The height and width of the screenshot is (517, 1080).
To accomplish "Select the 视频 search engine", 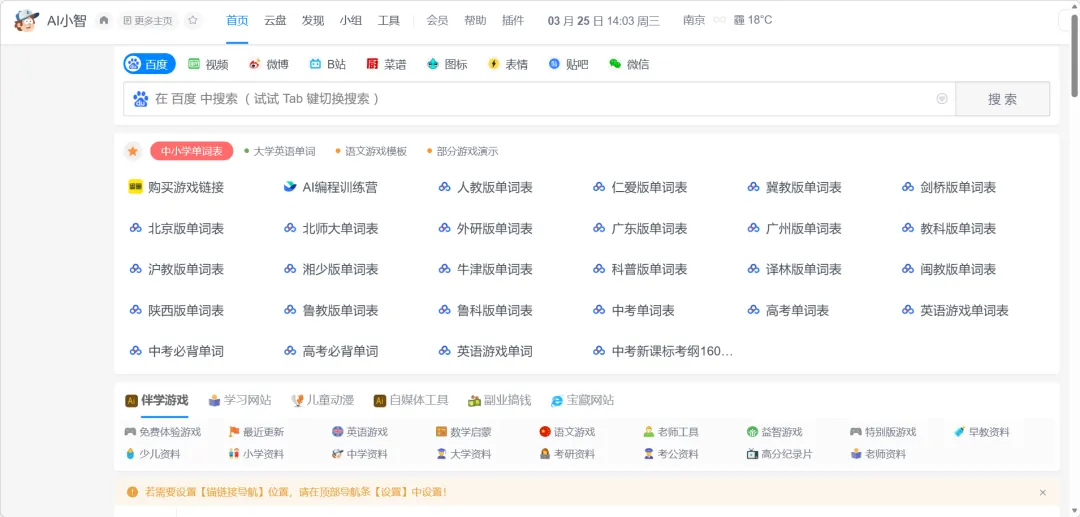I will (x=208, y=64).
